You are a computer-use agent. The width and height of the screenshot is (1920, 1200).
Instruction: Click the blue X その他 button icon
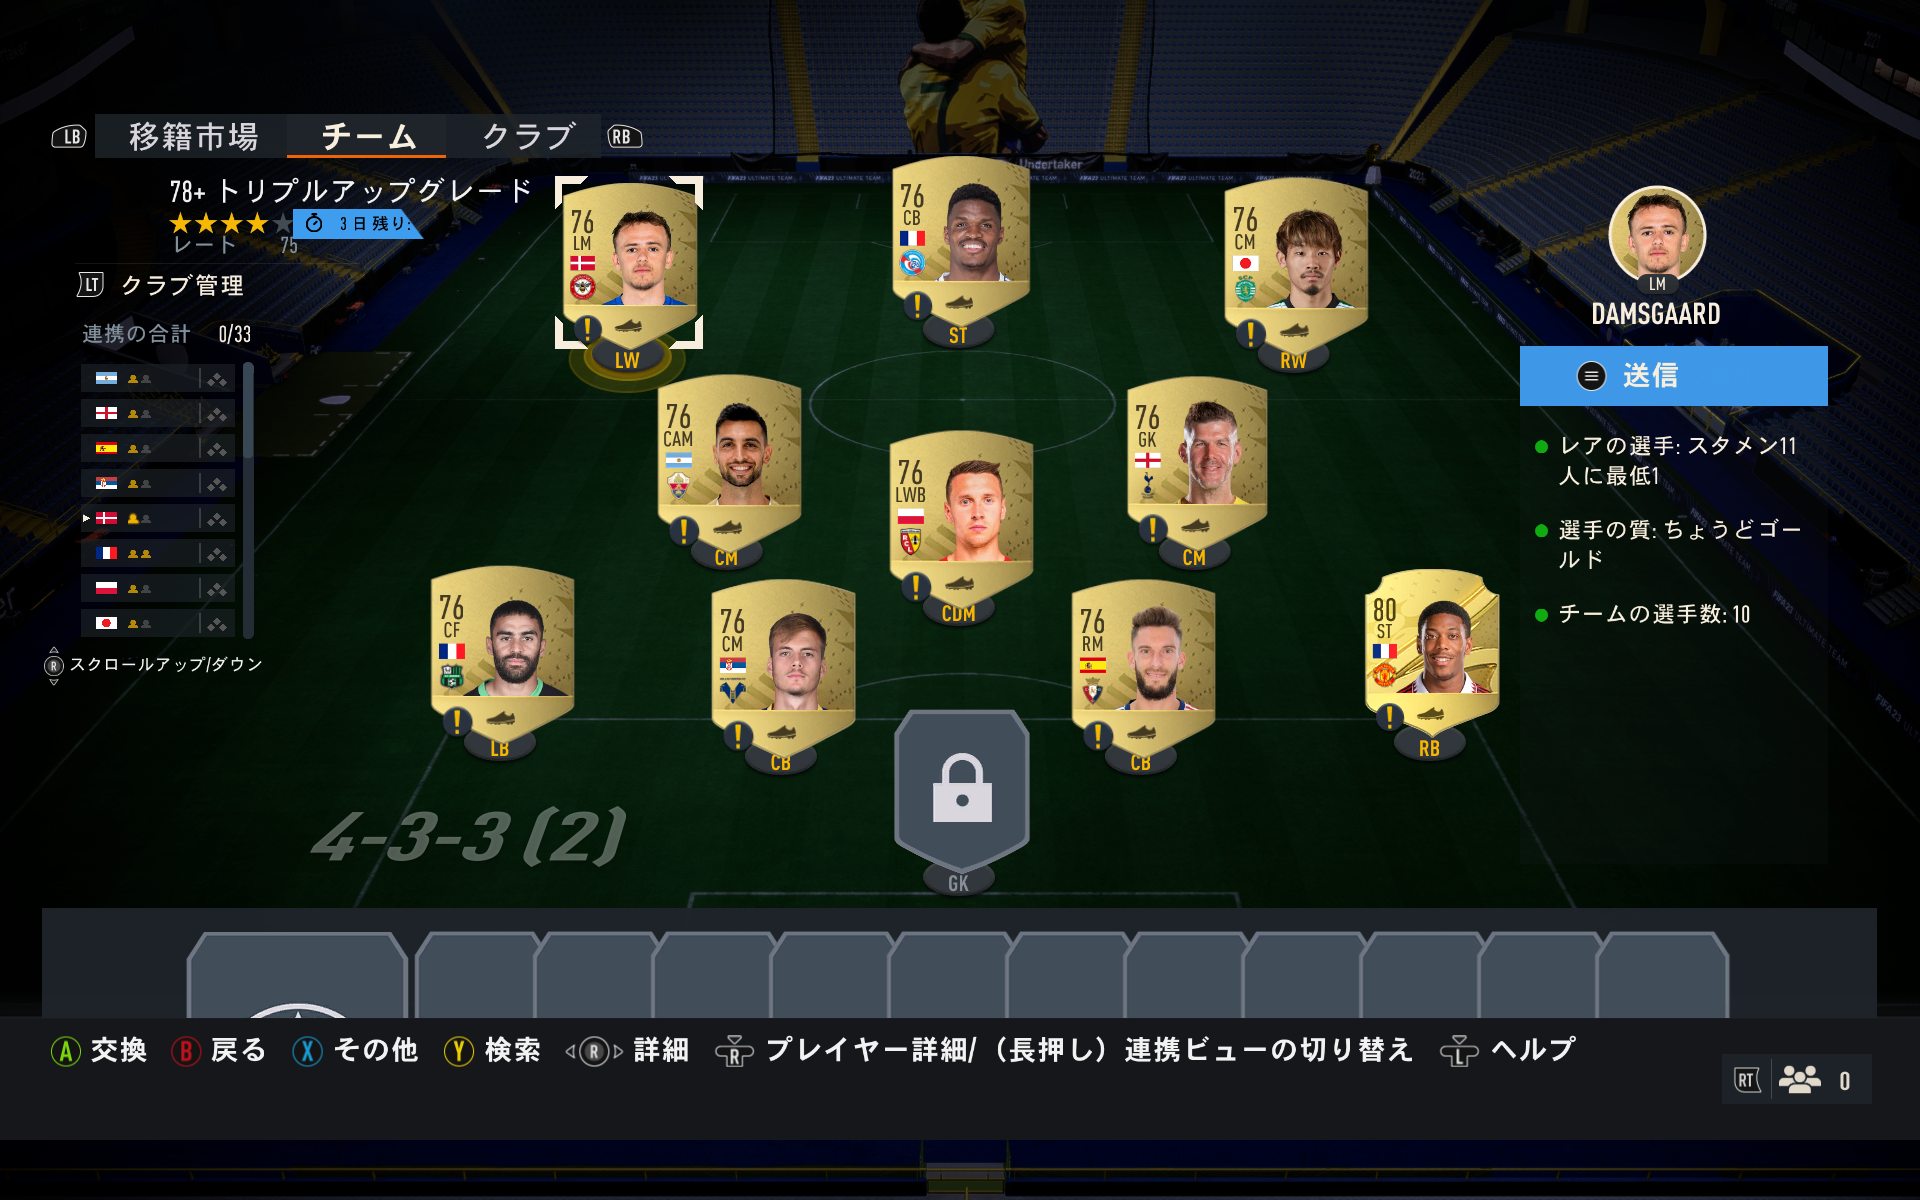pyautogui.click(x=307, y=1051)
